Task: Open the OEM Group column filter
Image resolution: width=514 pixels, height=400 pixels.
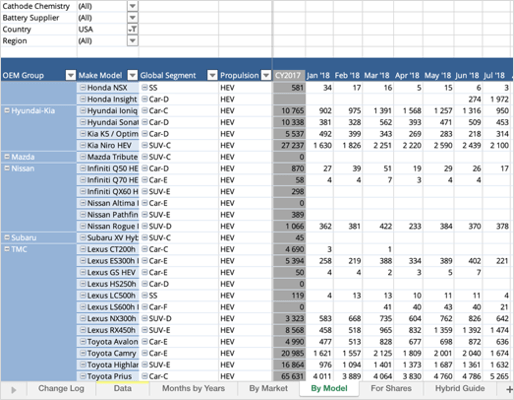Action: 71,76
